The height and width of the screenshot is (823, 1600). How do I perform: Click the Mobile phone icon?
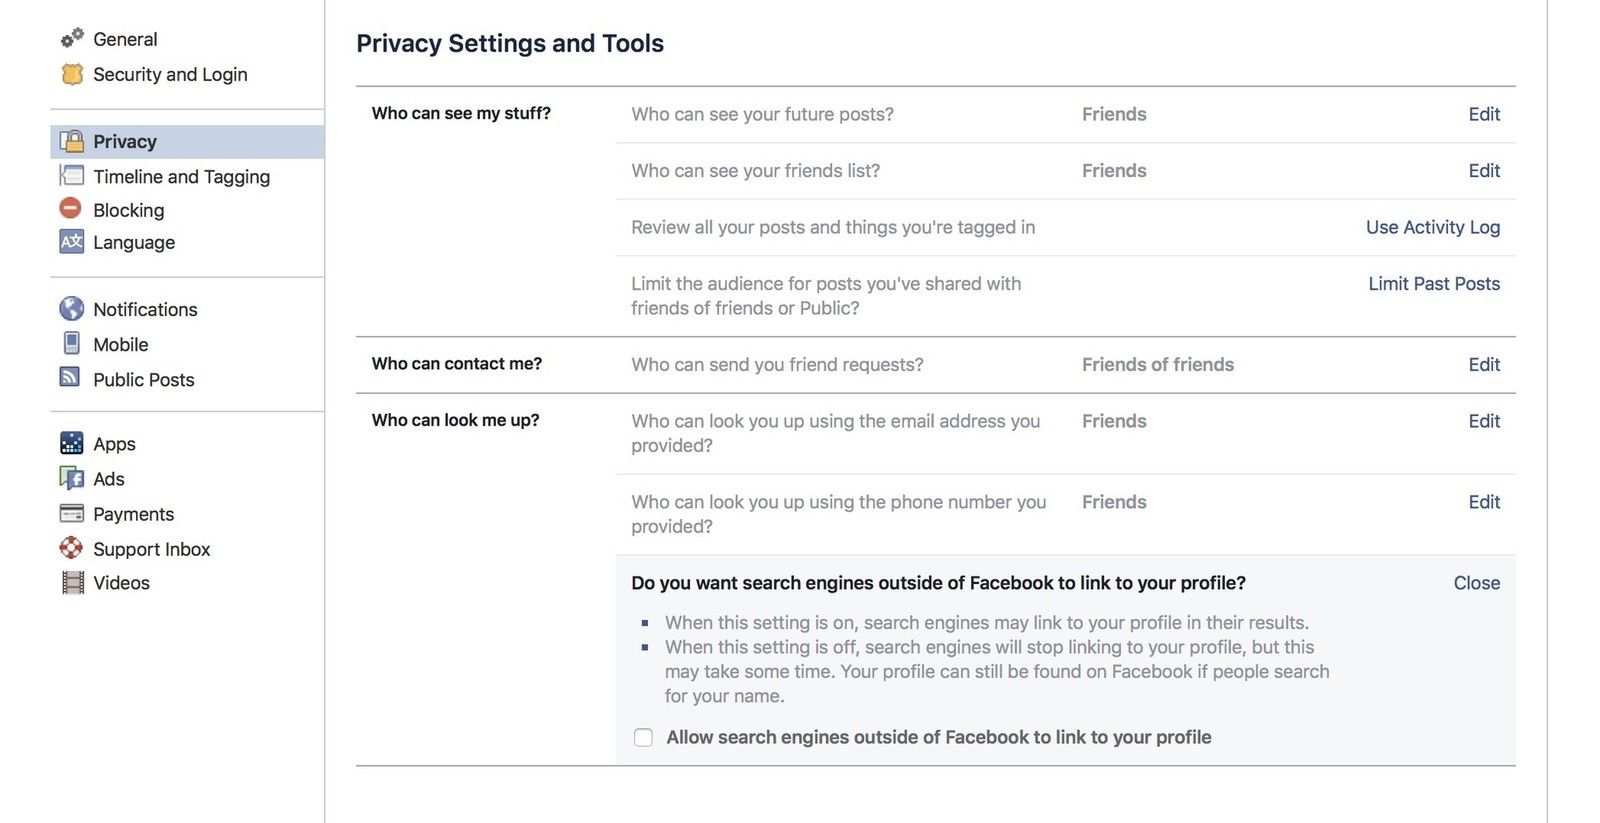72,344
